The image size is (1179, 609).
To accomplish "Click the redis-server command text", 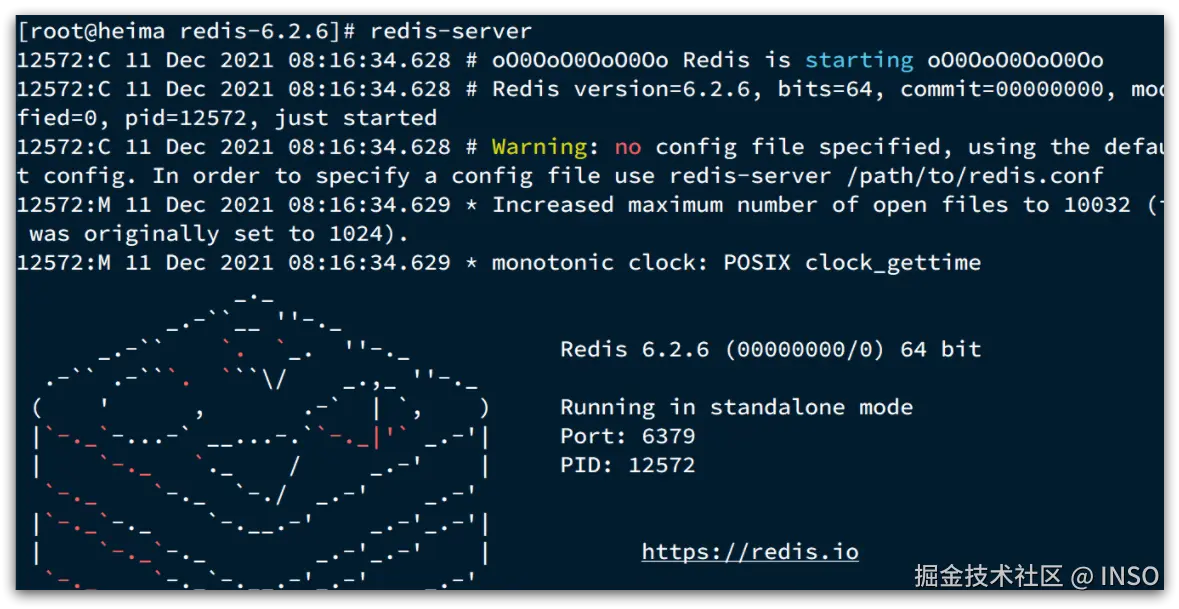I will pyautogui.click(x=451, y=32).
